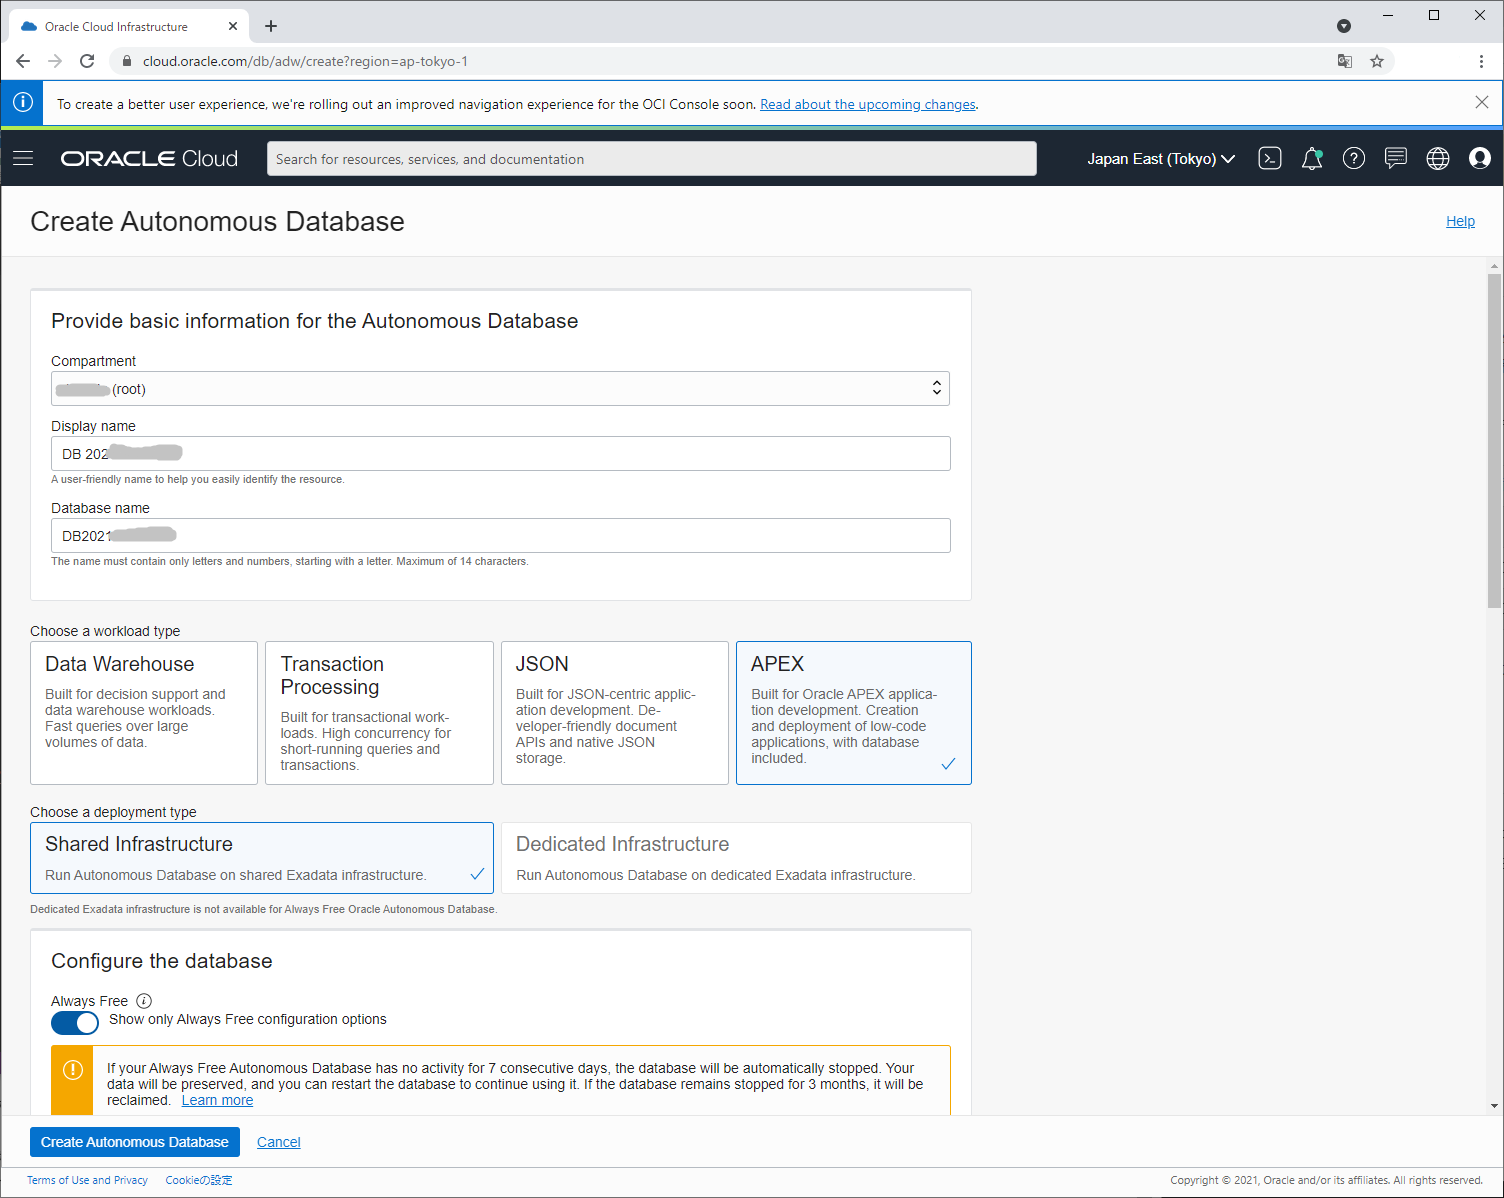Viewport: 1504px width, 1198px height.
Task: Open the Compartment dropdown
Action: (x=500, y=389)
